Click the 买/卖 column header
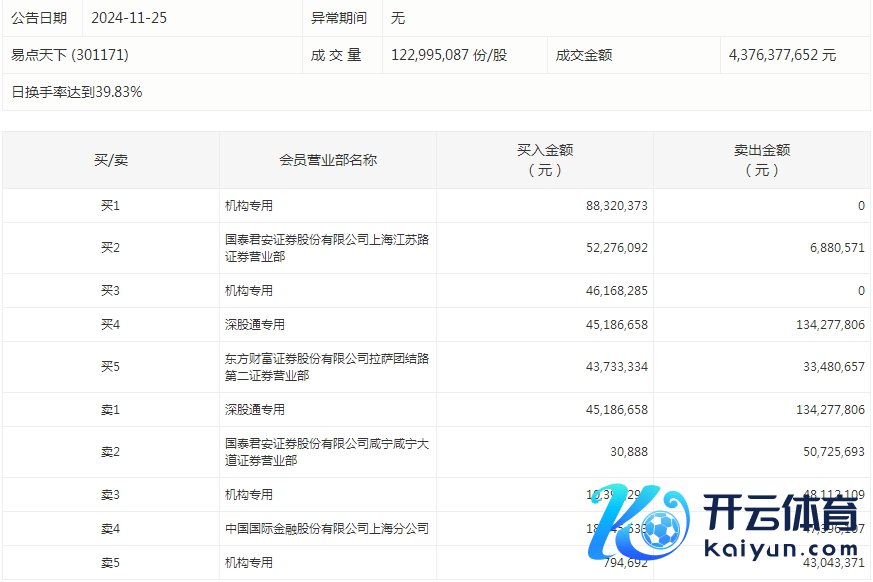This screenshot has width=873, height=582. [x=110, y=160]
